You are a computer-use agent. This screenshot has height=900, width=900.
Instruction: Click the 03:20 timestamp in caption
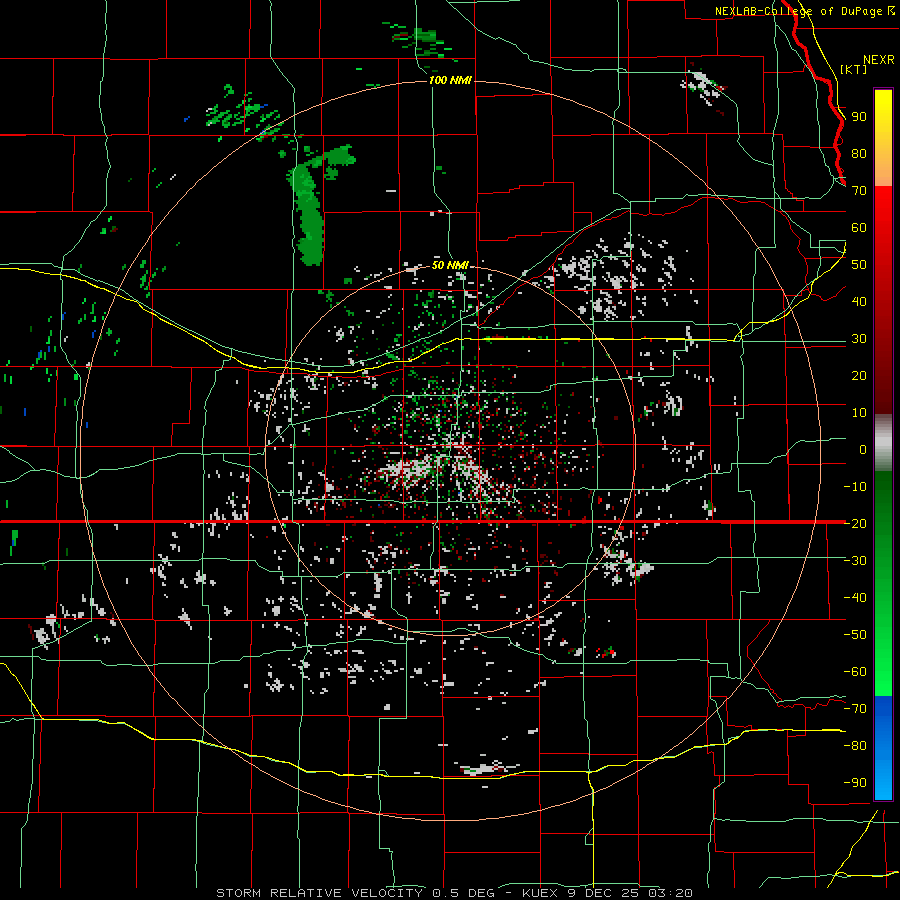click(x=670, y=893)
